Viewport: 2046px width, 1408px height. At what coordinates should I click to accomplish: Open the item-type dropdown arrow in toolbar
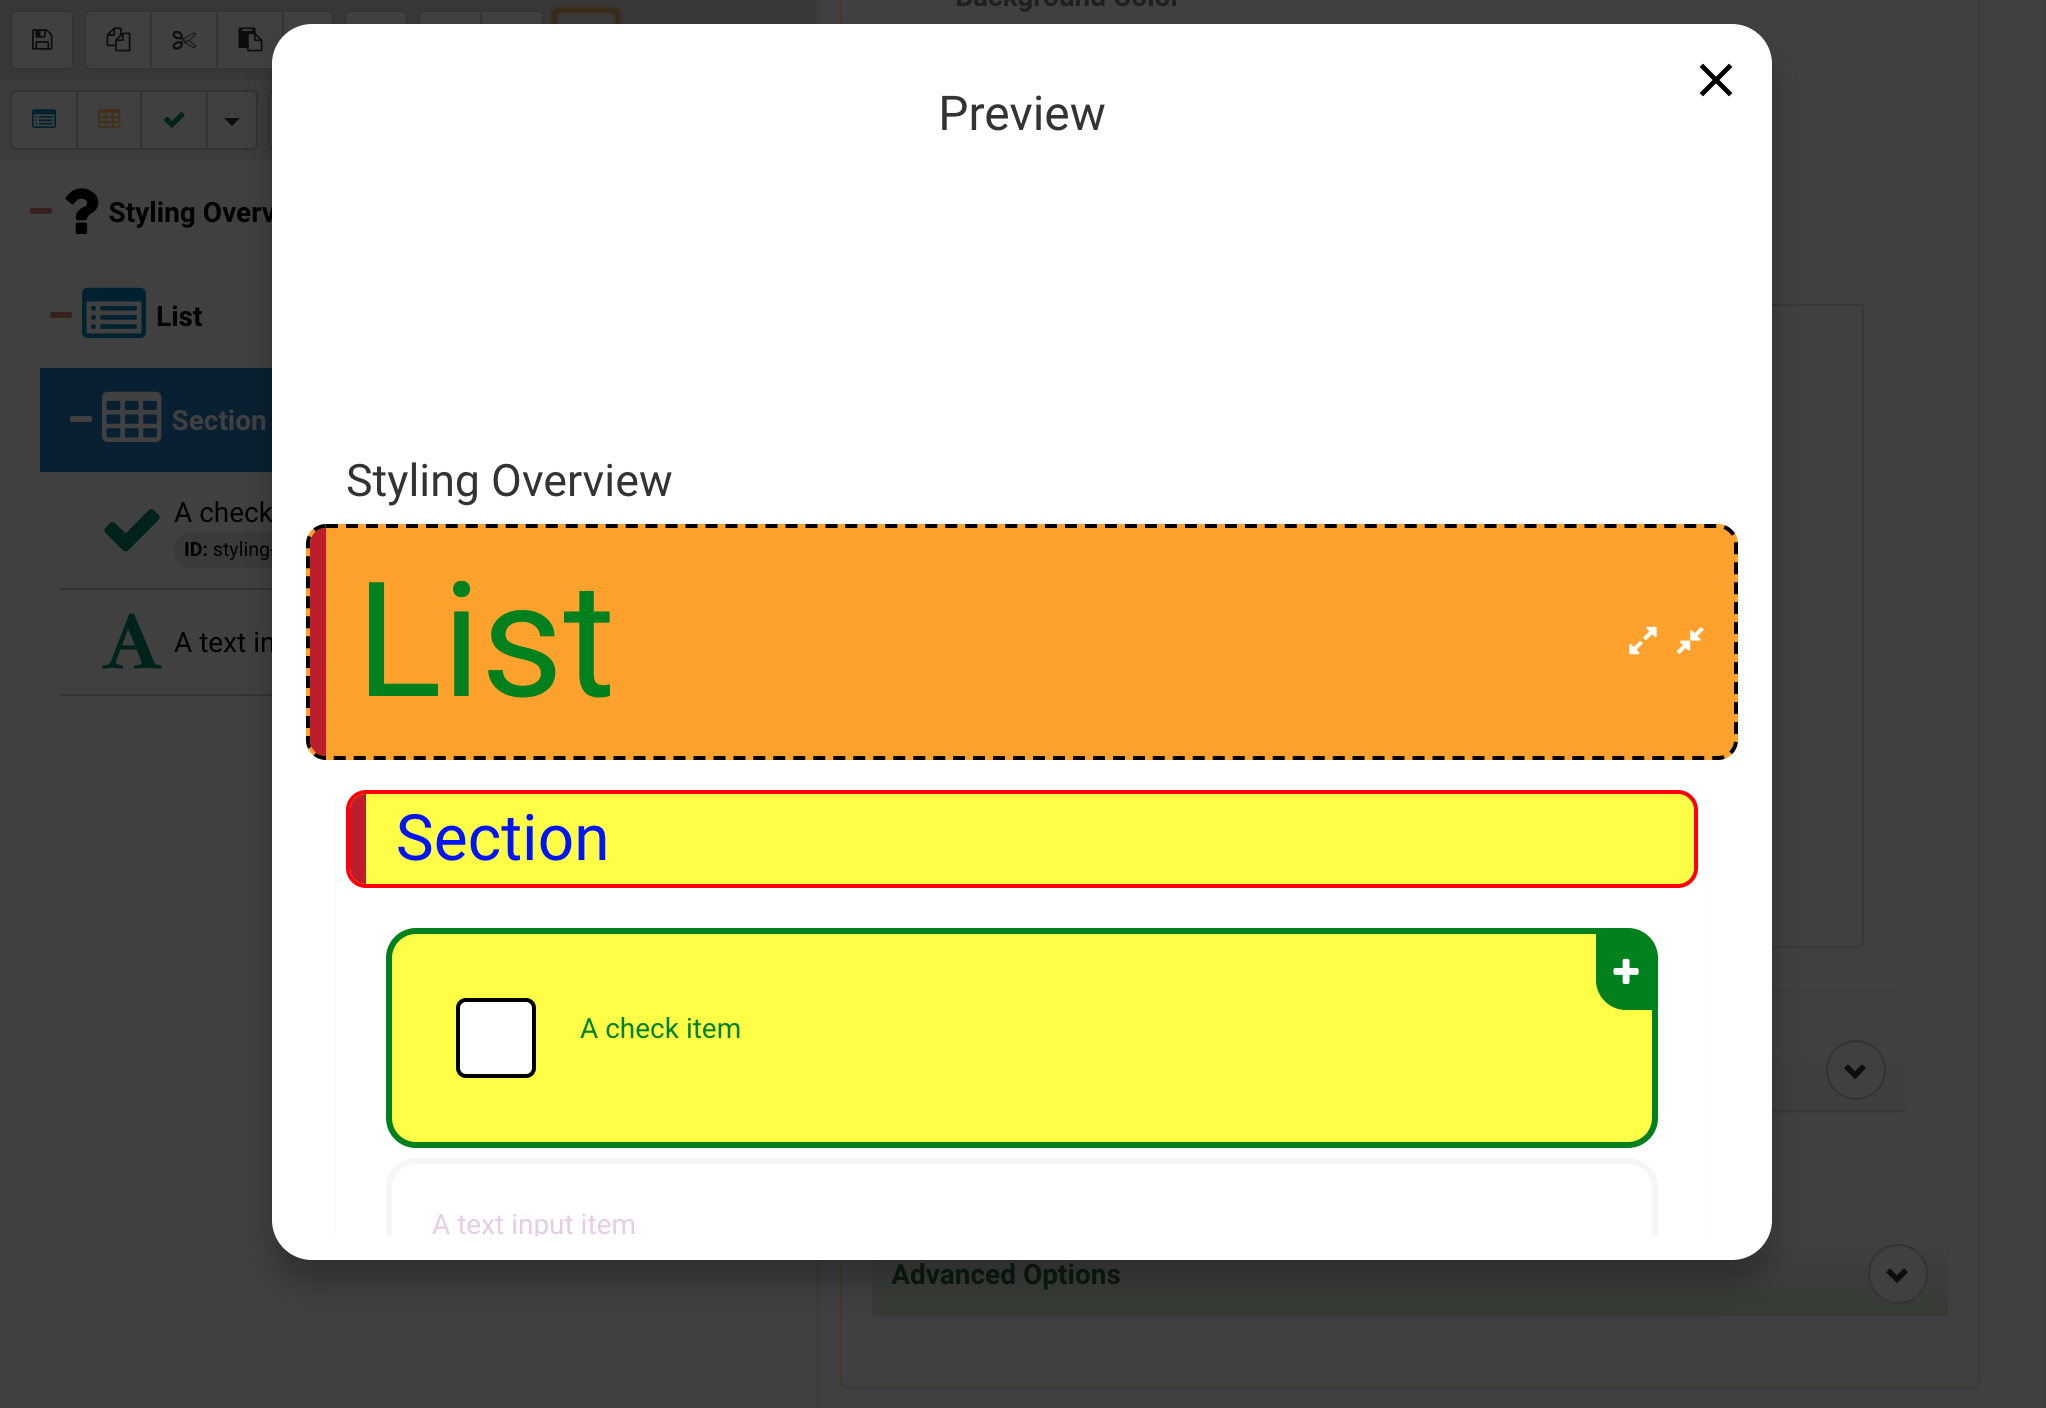pos(232,121)
